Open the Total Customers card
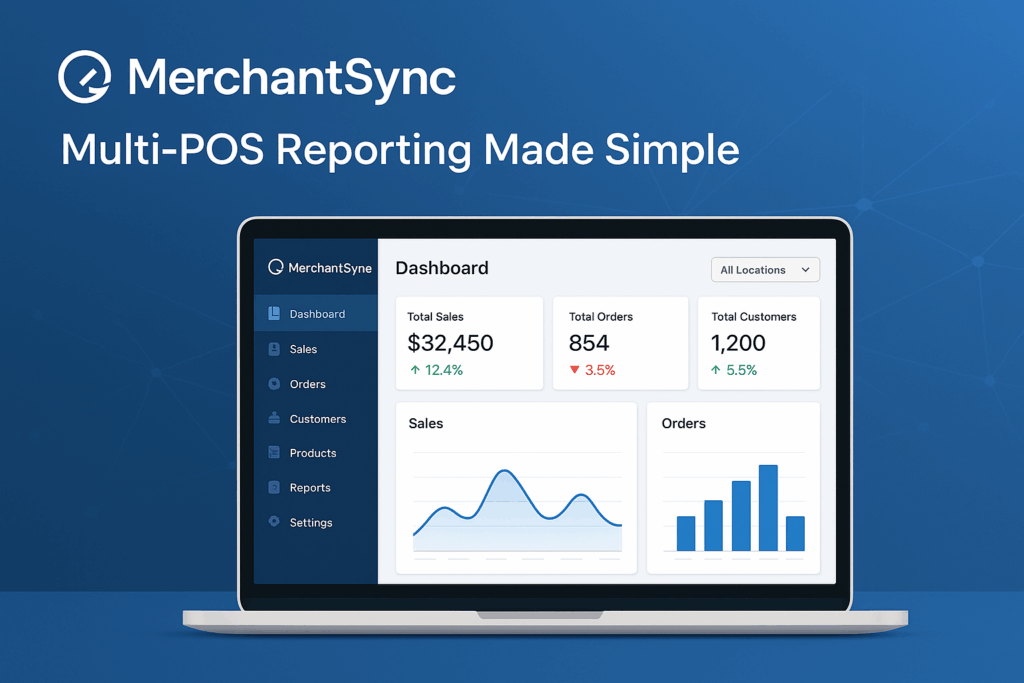The width and height of the screenshot is (1024, 683). pyautogui.click(x=758, y=343)
